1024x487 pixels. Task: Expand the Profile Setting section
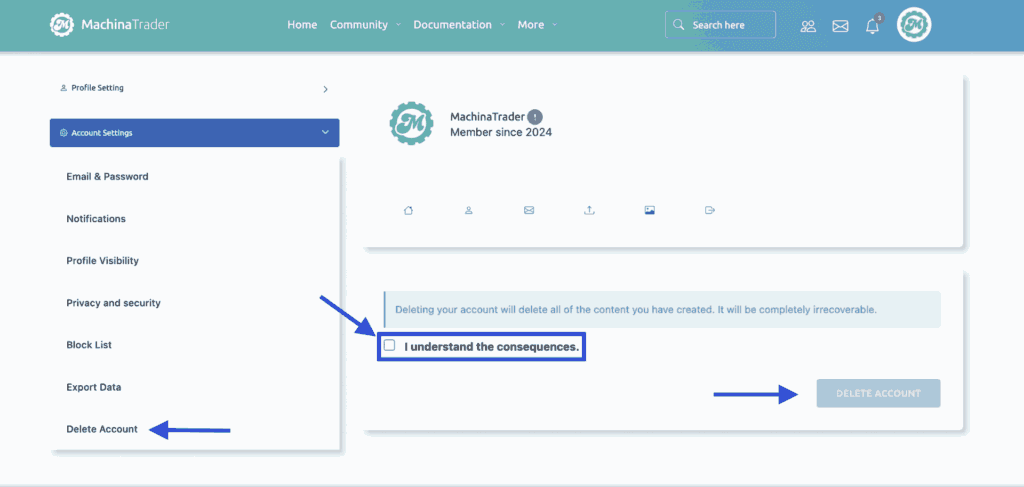point(195,88)
